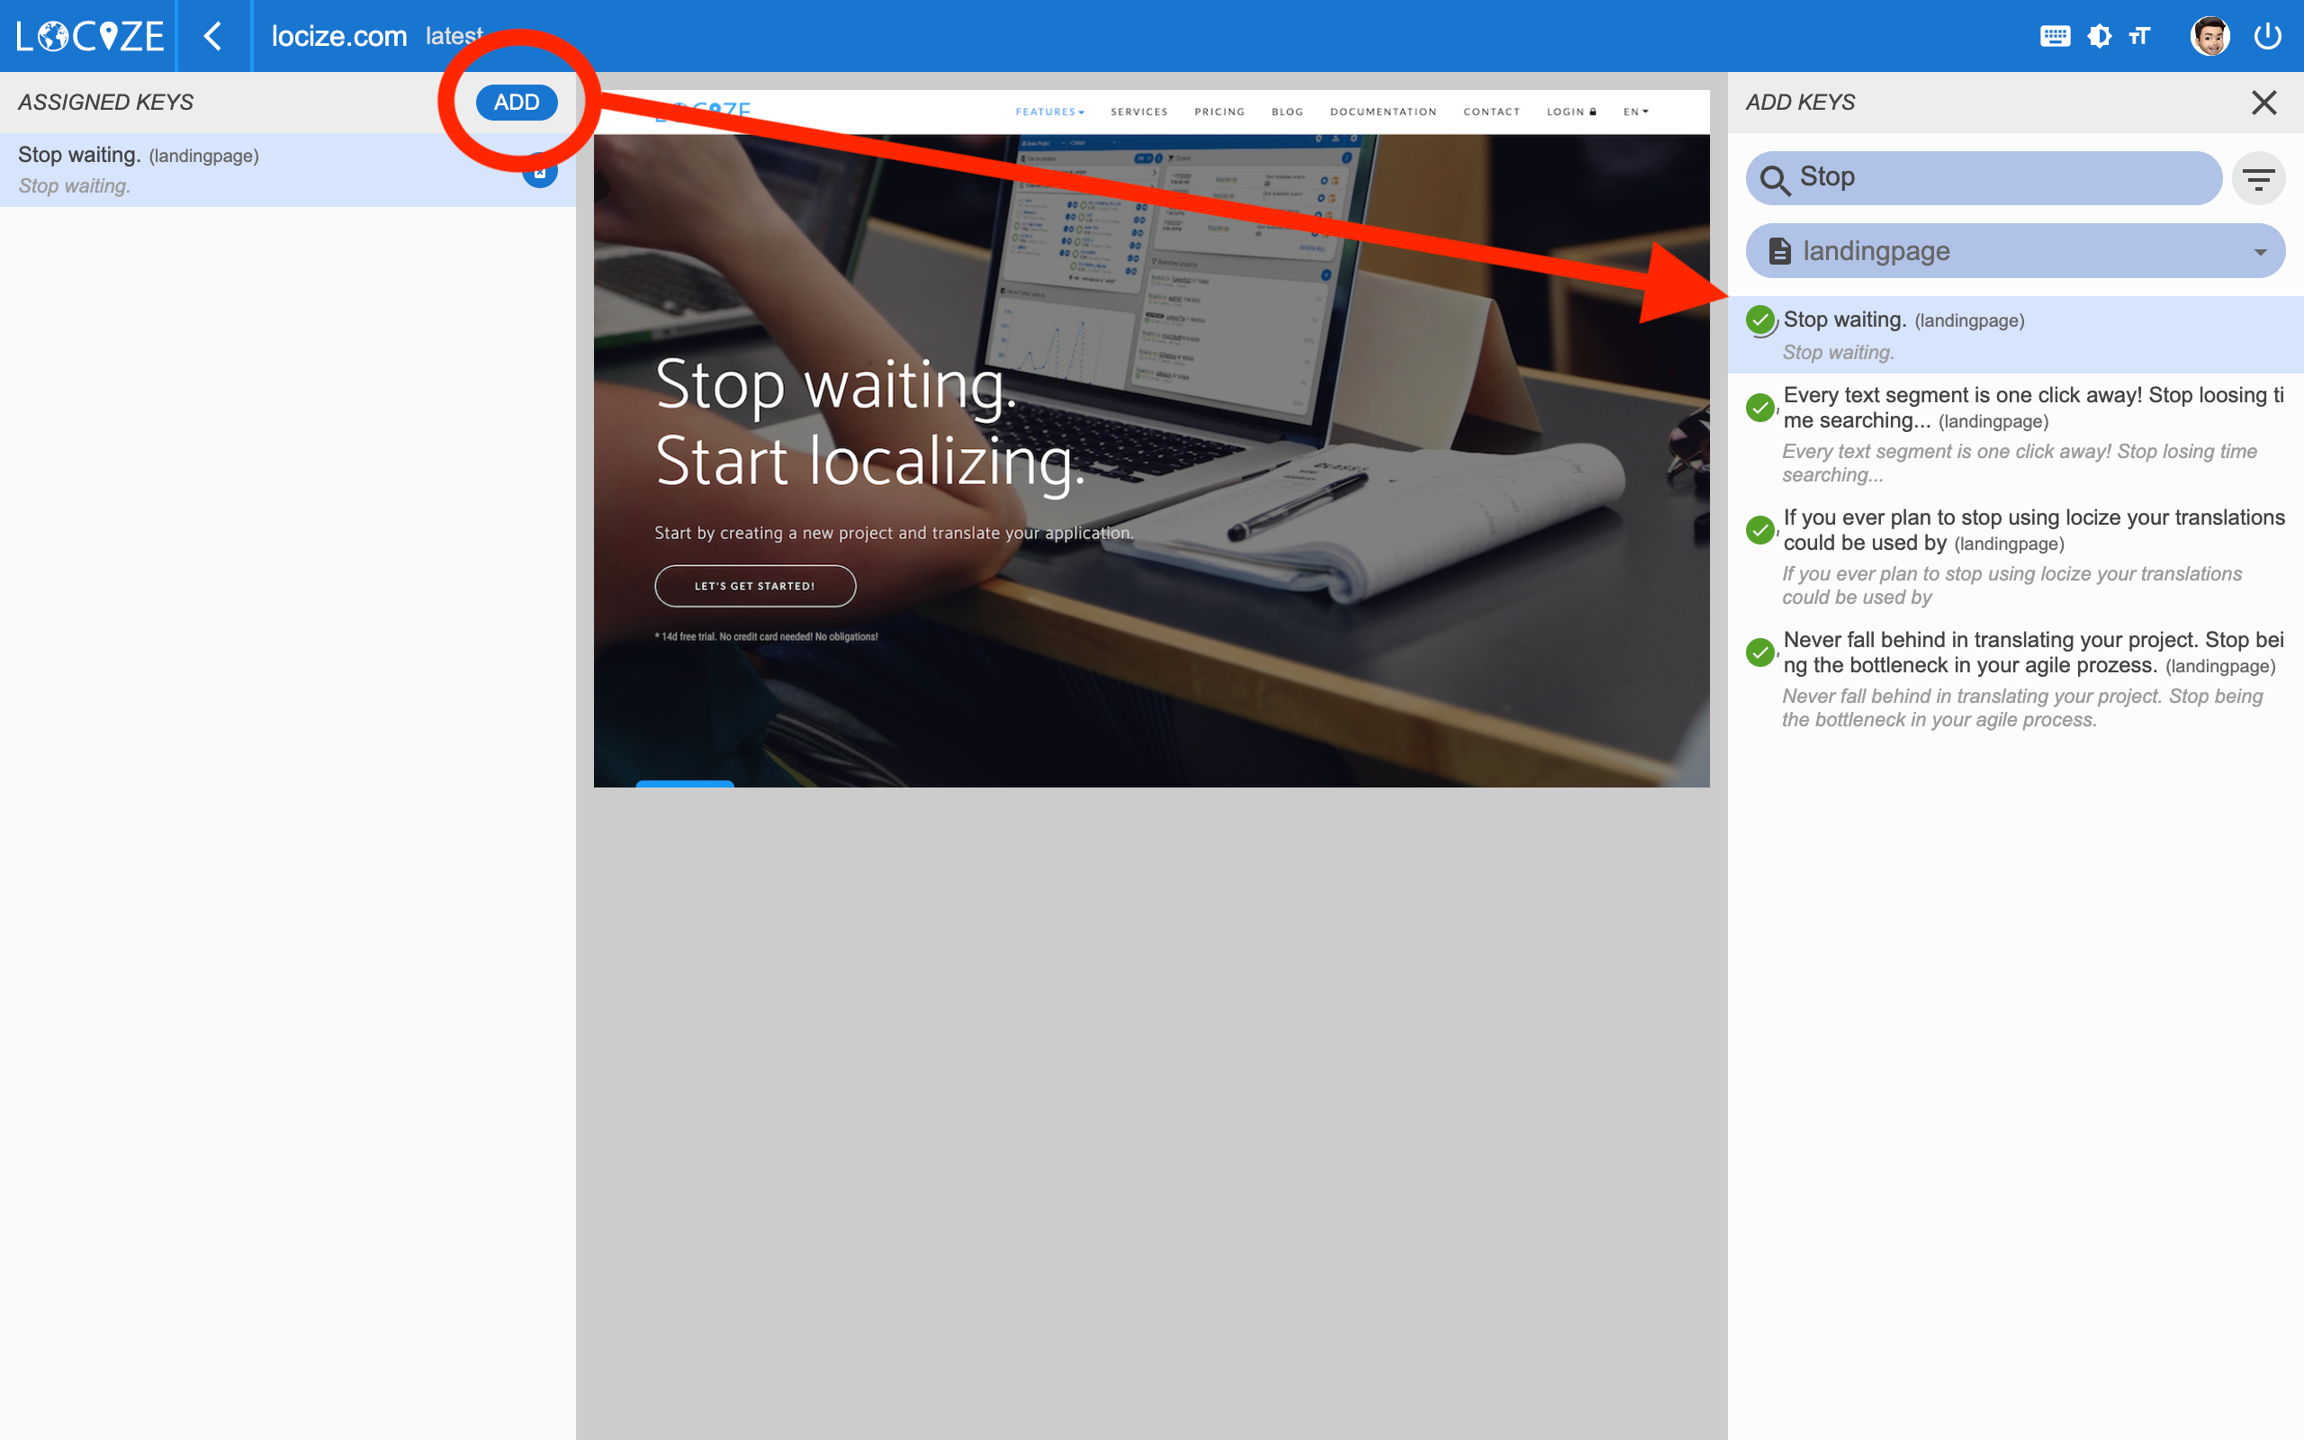Open Features dropdown in preview navigation
This screenshot has height=1440, width=2304.
(1049, 112)
